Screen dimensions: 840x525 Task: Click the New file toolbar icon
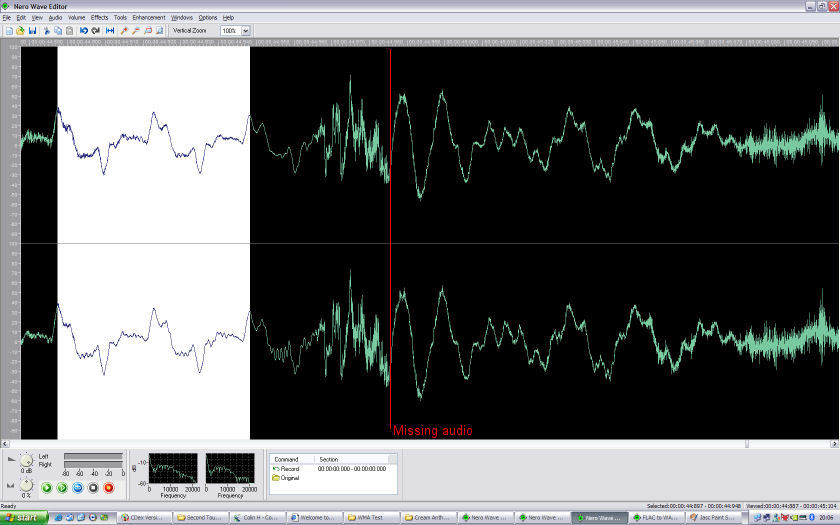(8, 31)
